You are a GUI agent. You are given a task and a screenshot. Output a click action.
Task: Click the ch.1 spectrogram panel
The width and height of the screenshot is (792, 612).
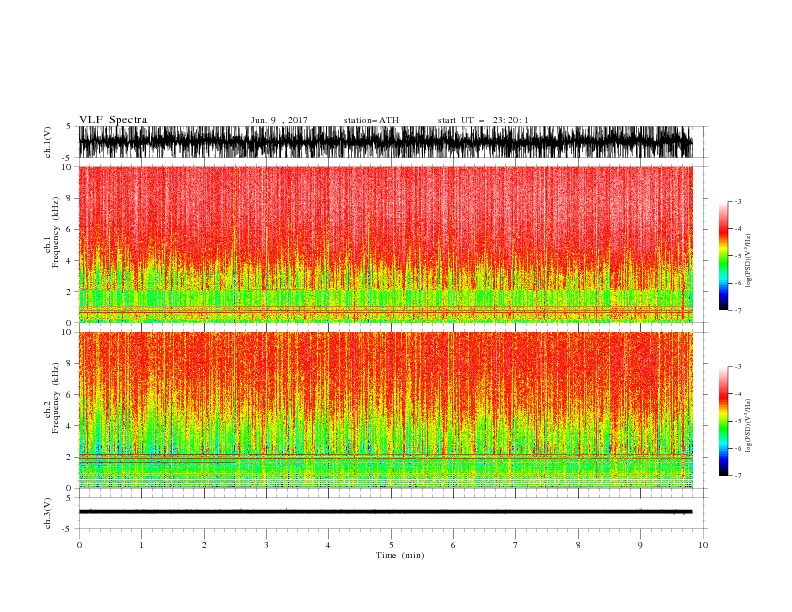click(x=385, y=244)
